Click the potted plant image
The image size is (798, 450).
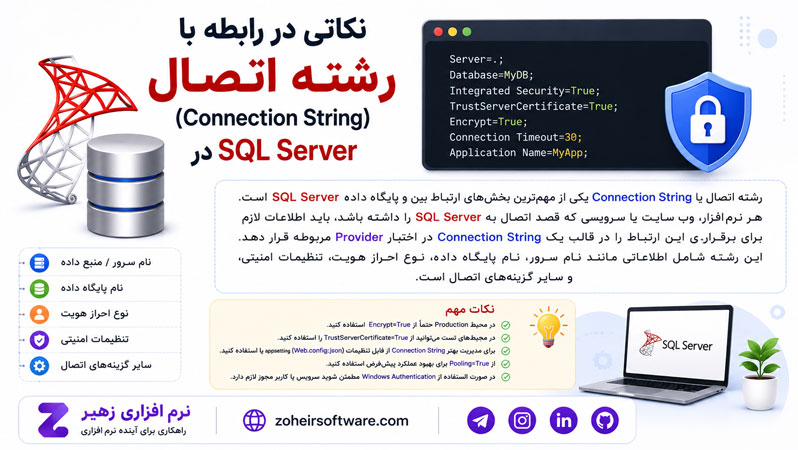coord(759,373)
